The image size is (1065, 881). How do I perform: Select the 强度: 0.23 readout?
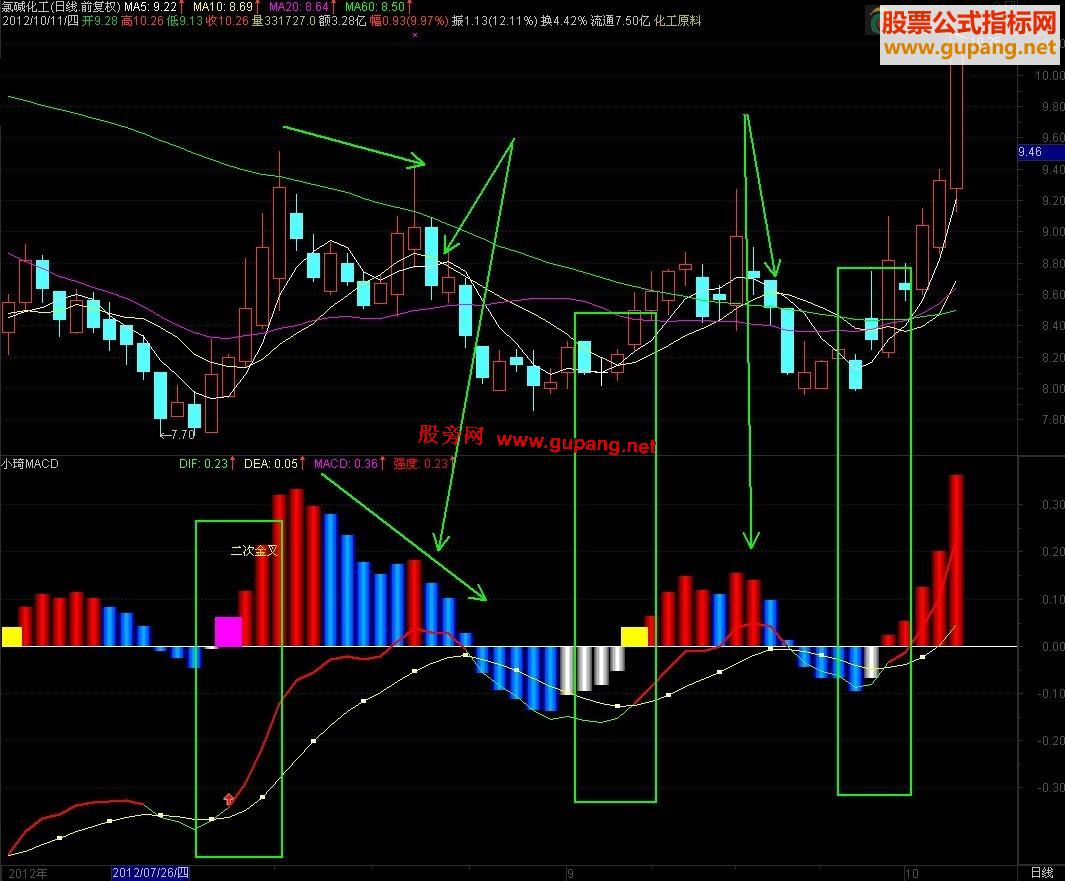pyautogui.click(x=420, y=464)
